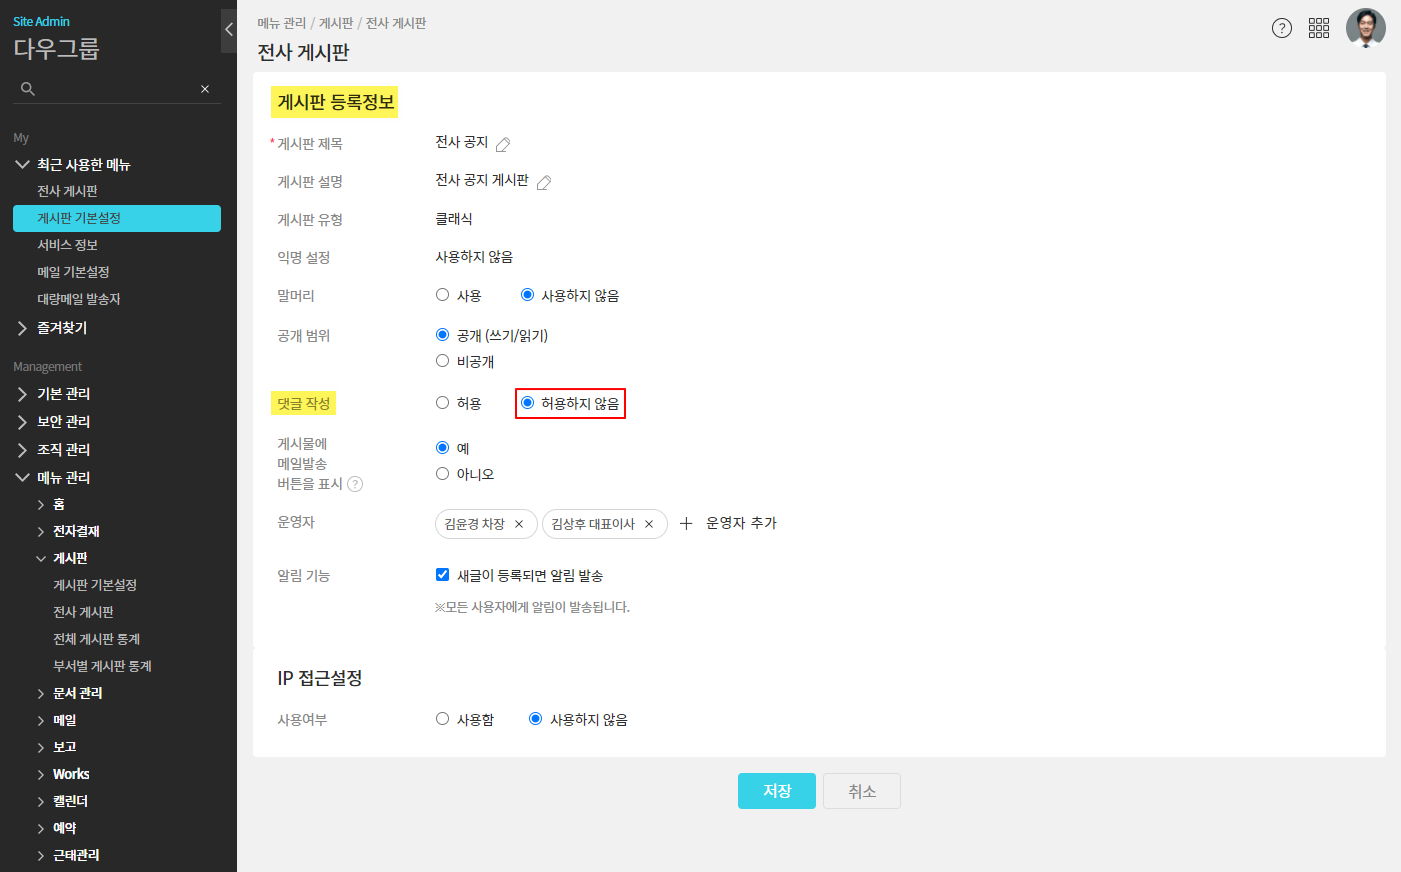
Task: Click the pencil icon next to 전사 공지
Action: pyautogui.click(x=503, y=144)
